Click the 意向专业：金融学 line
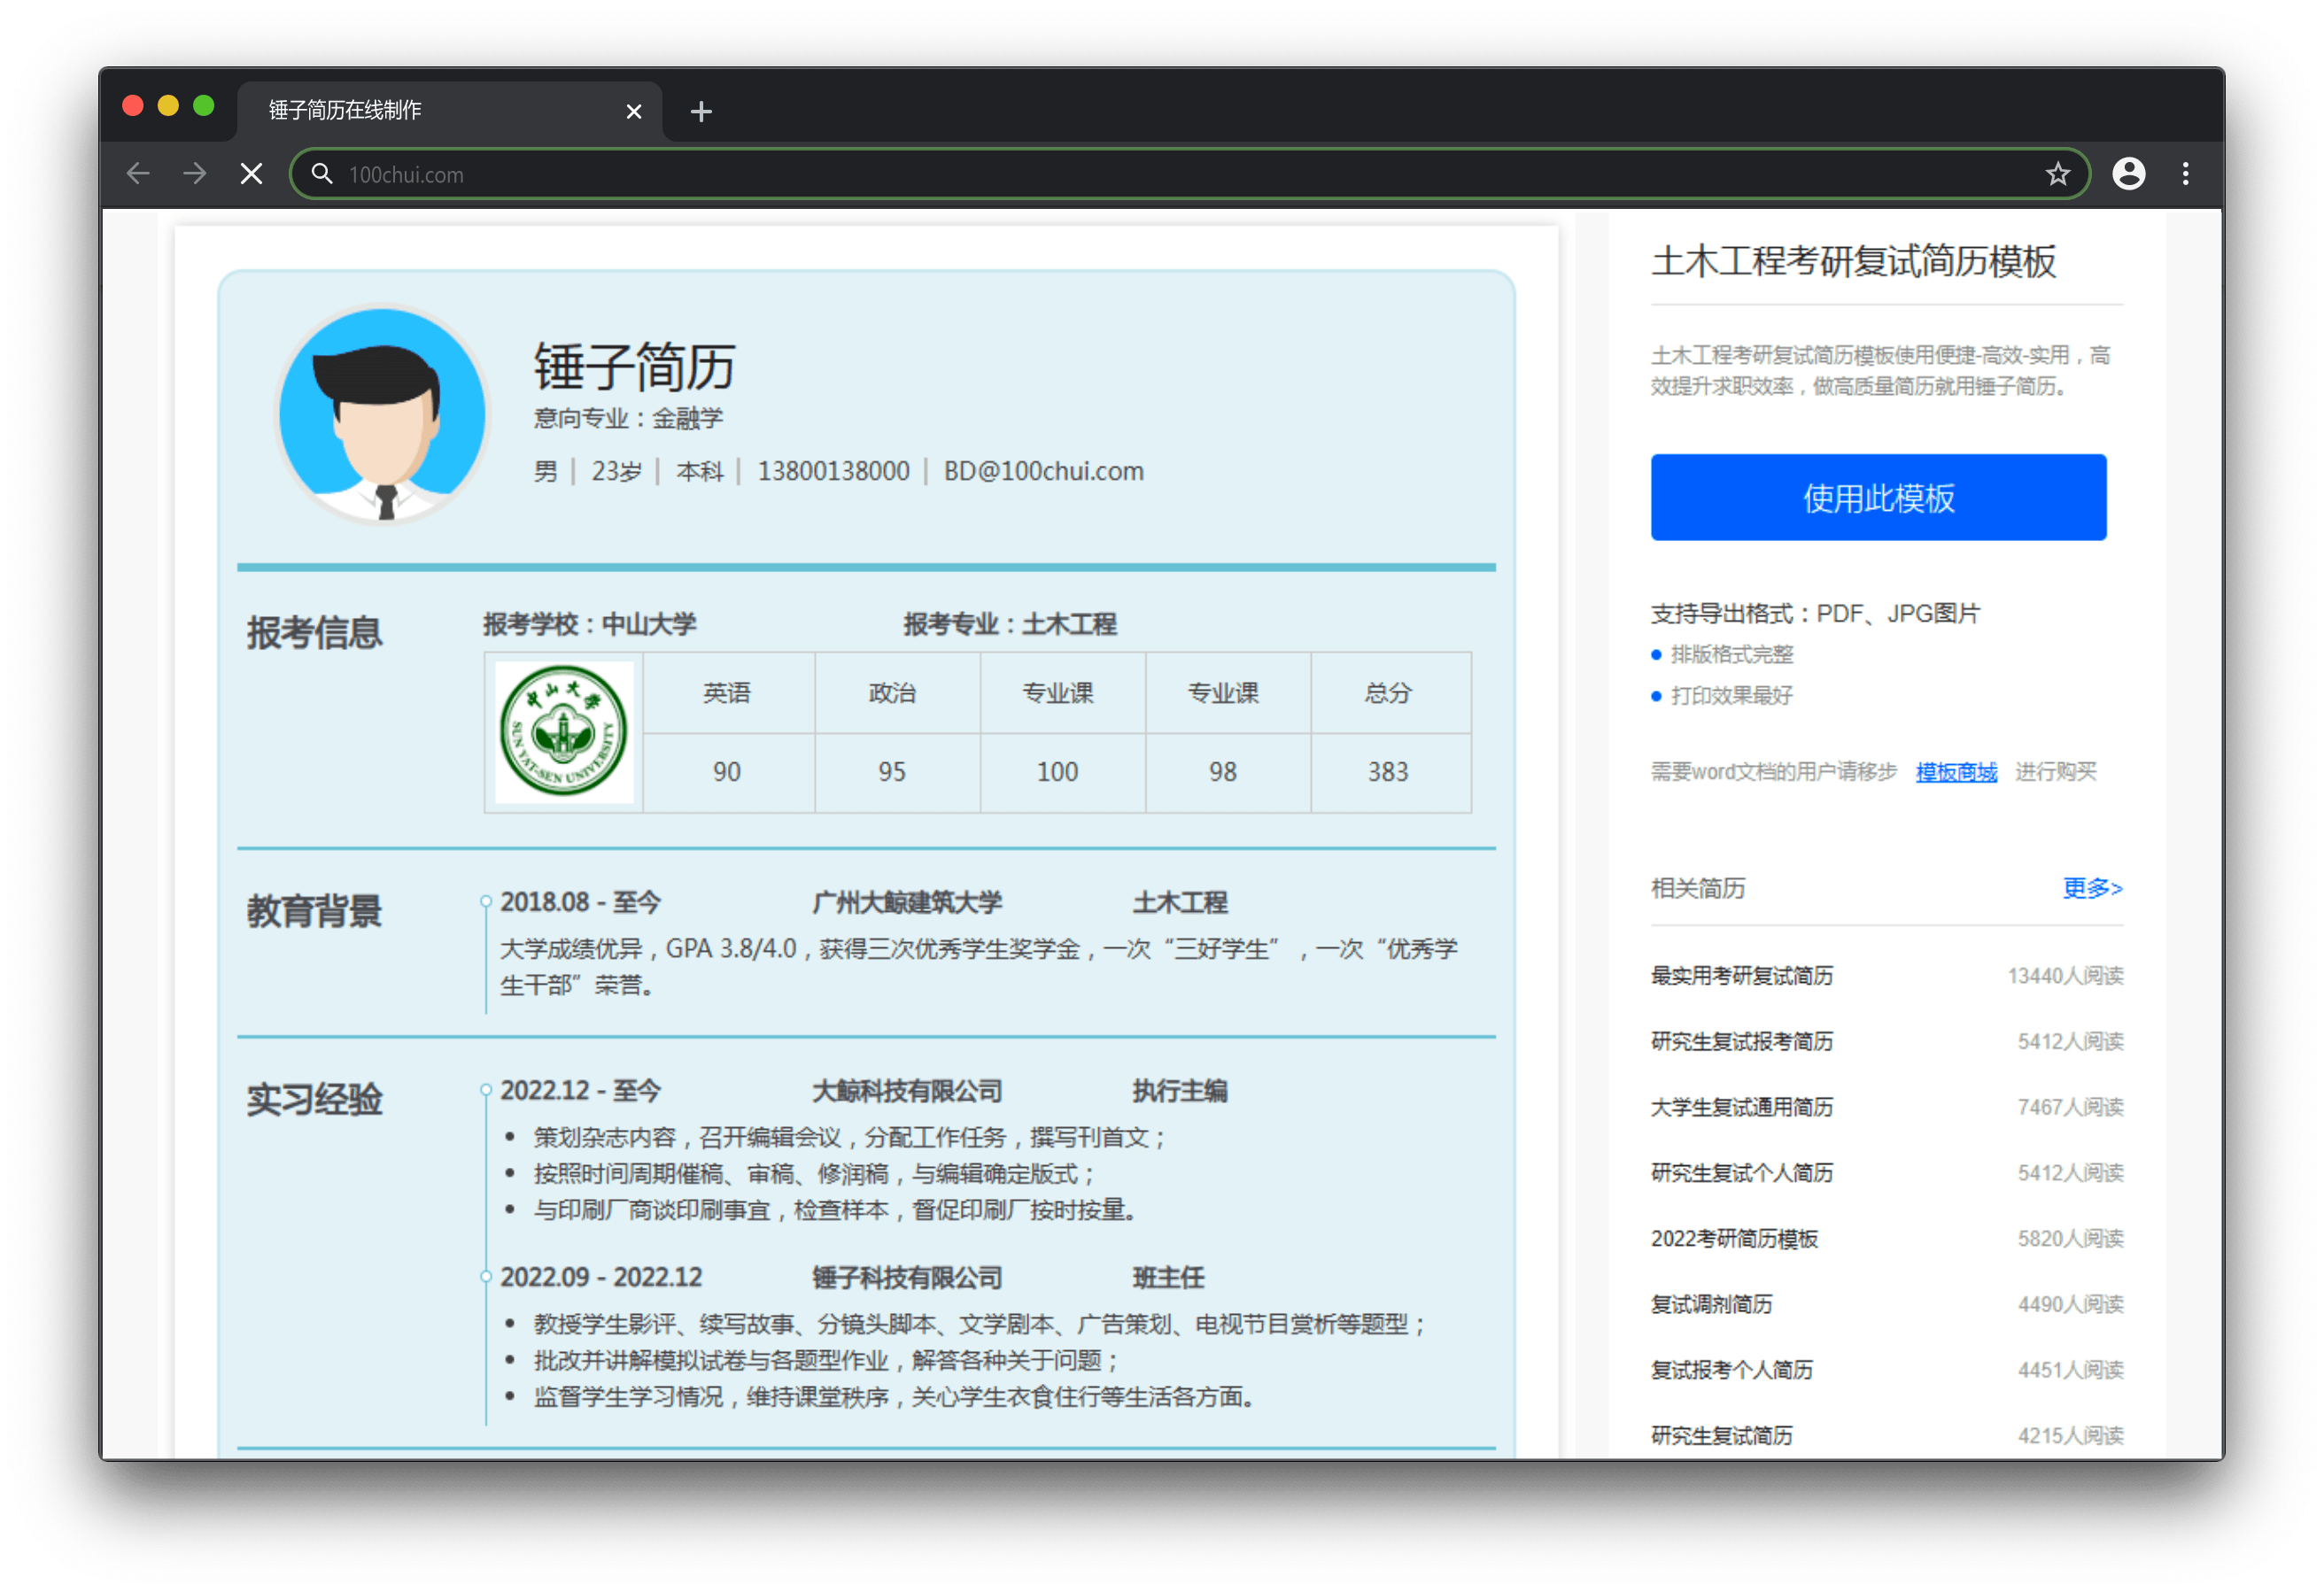 (627, 418)
